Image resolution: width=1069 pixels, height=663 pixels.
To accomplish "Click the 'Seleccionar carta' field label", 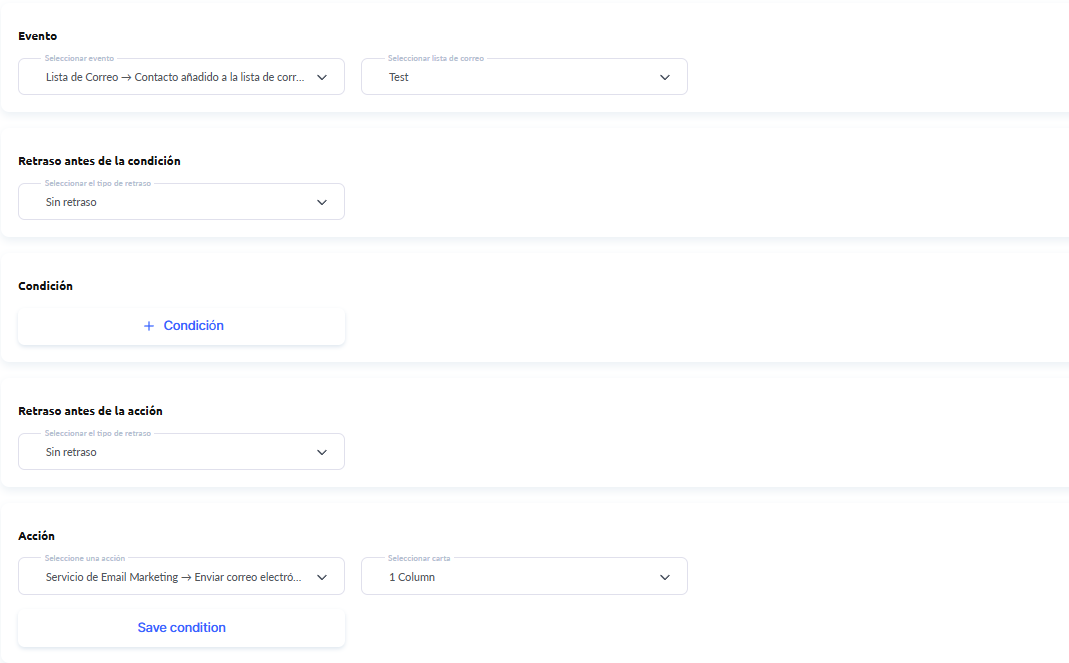I will [419, 558].
